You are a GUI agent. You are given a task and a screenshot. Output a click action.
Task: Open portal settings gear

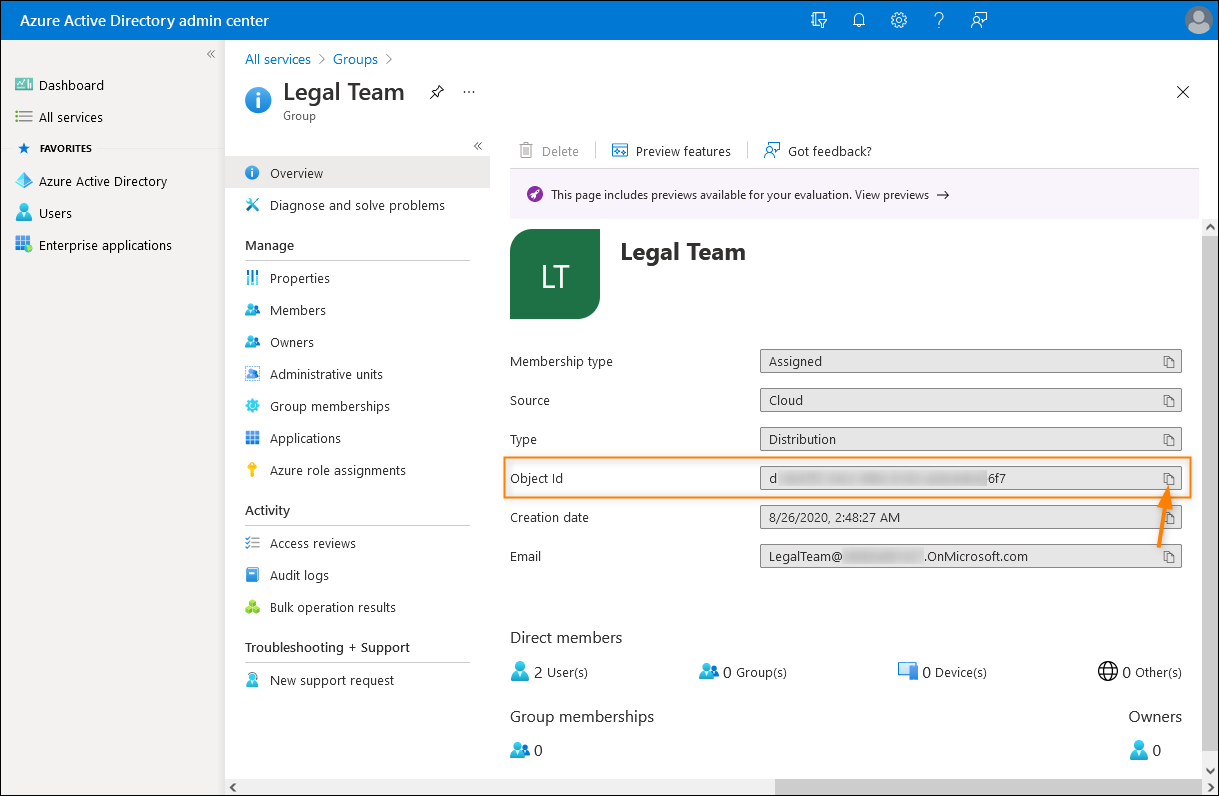(x=899, y=20)
